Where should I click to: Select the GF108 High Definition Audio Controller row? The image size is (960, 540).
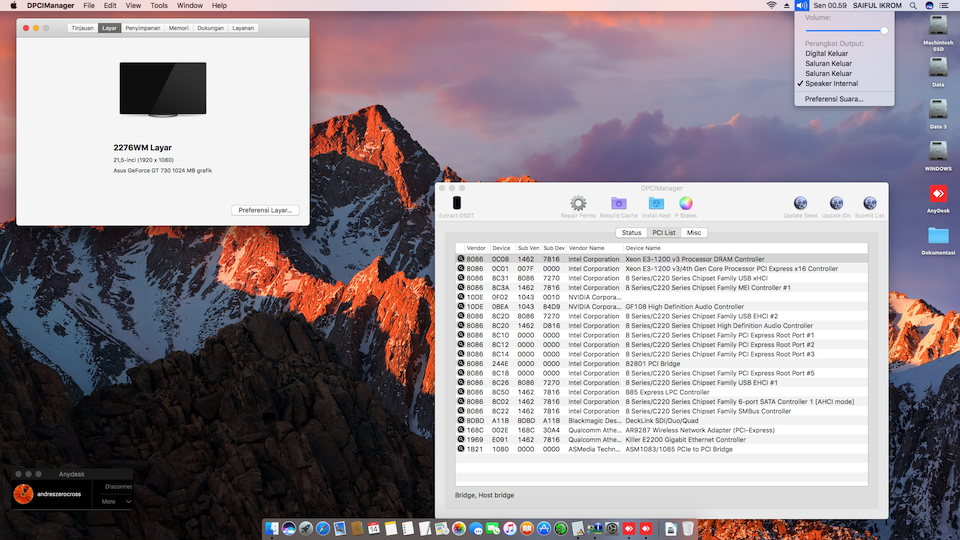(661, 307)
